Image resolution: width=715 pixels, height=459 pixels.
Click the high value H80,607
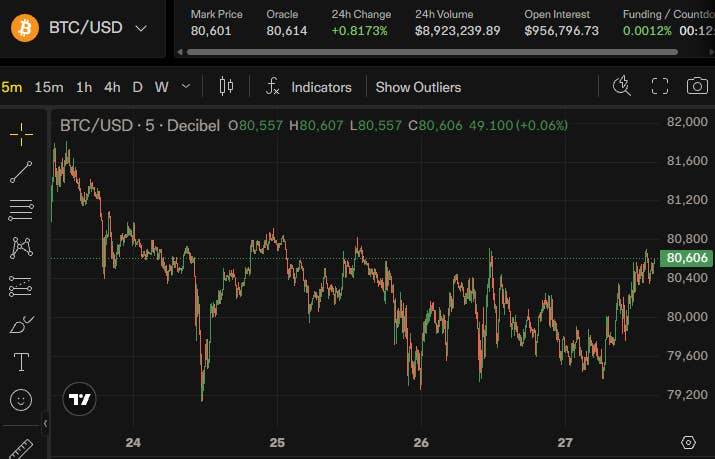coord(316,125)
